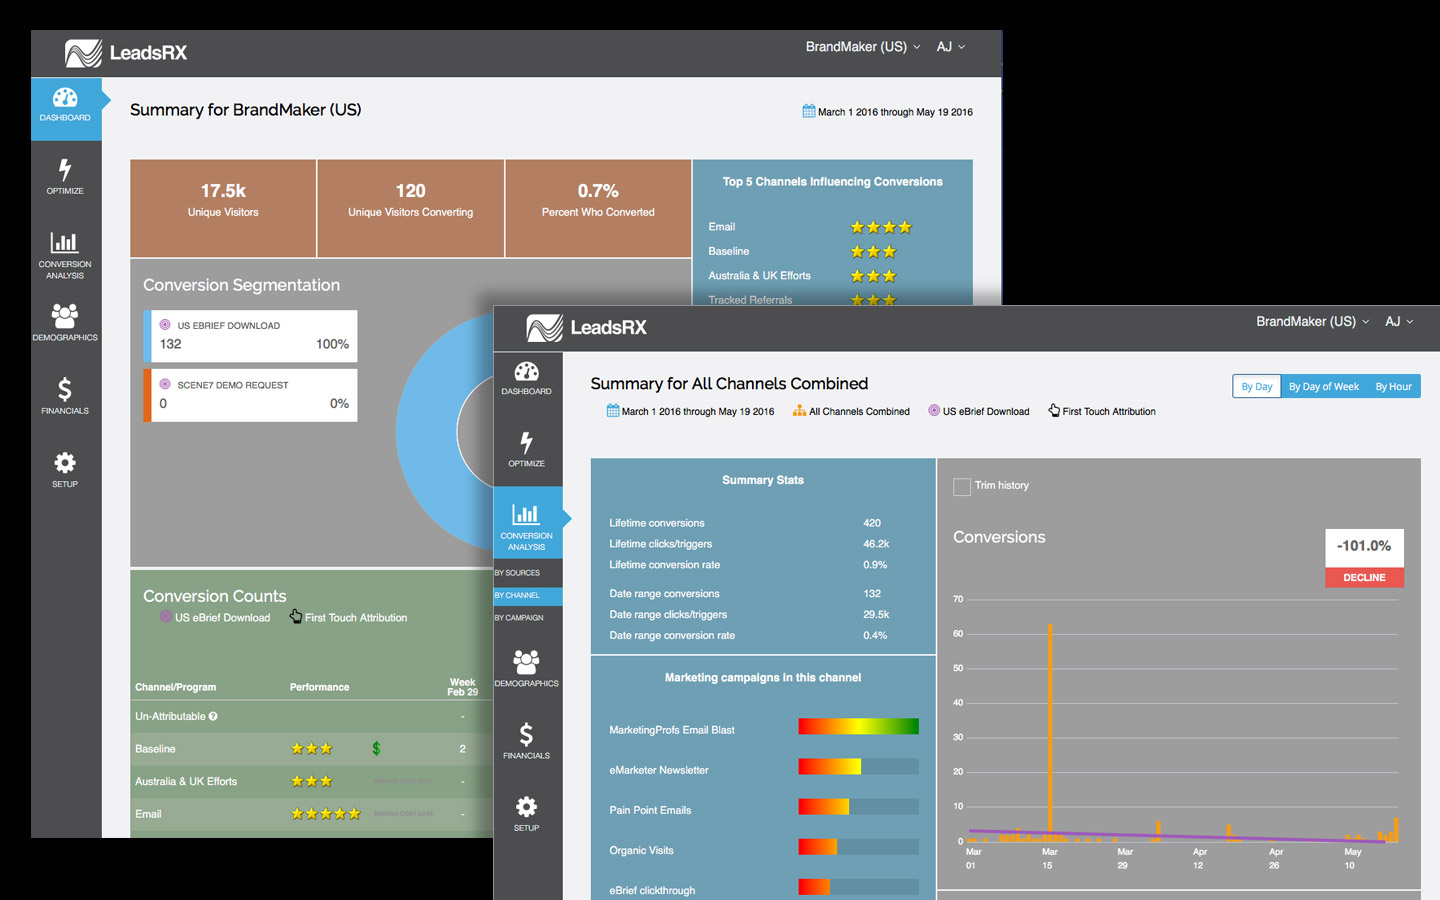This screenshot has height=900, width=1440.
Task: Enable Trim history checkbox
Action: (x=962, y=487)
